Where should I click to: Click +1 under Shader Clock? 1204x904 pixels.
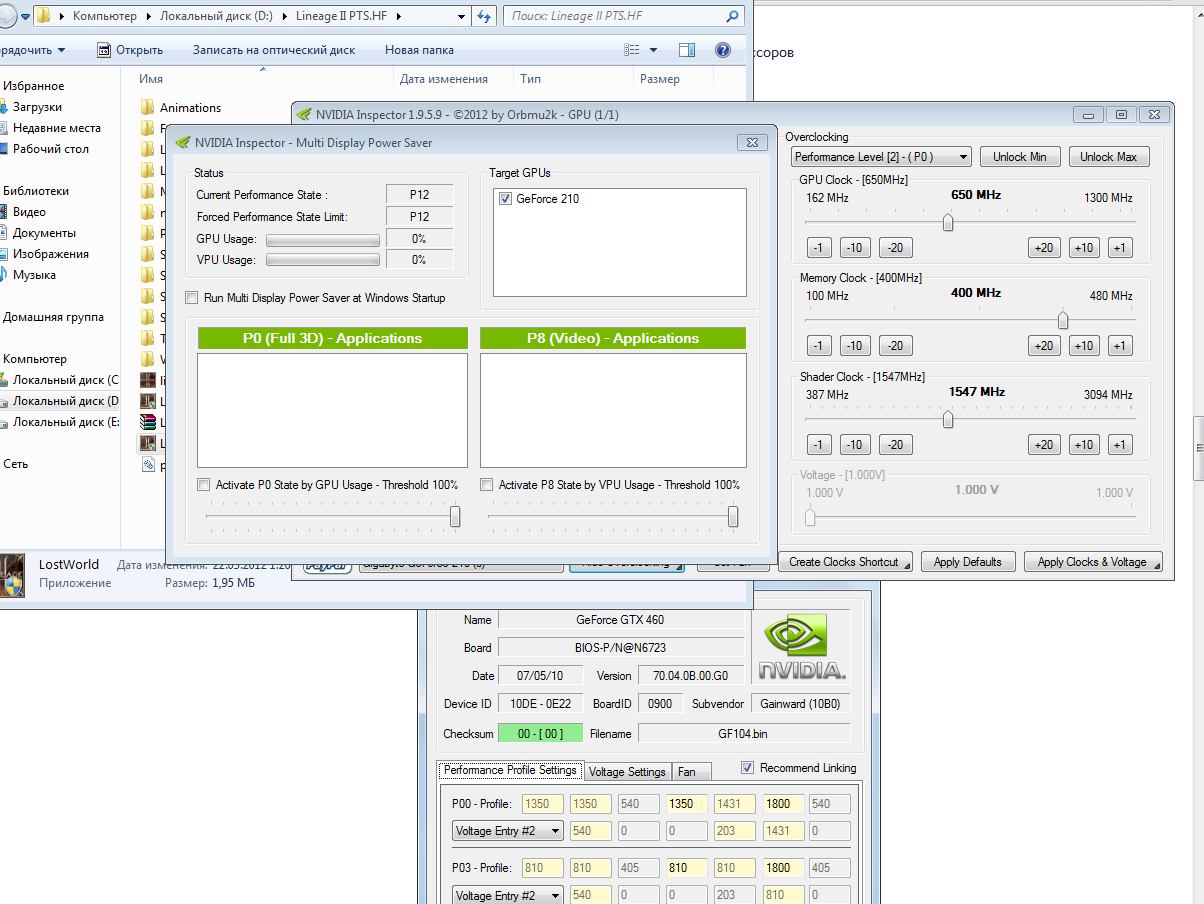[x=1120, y=445]
